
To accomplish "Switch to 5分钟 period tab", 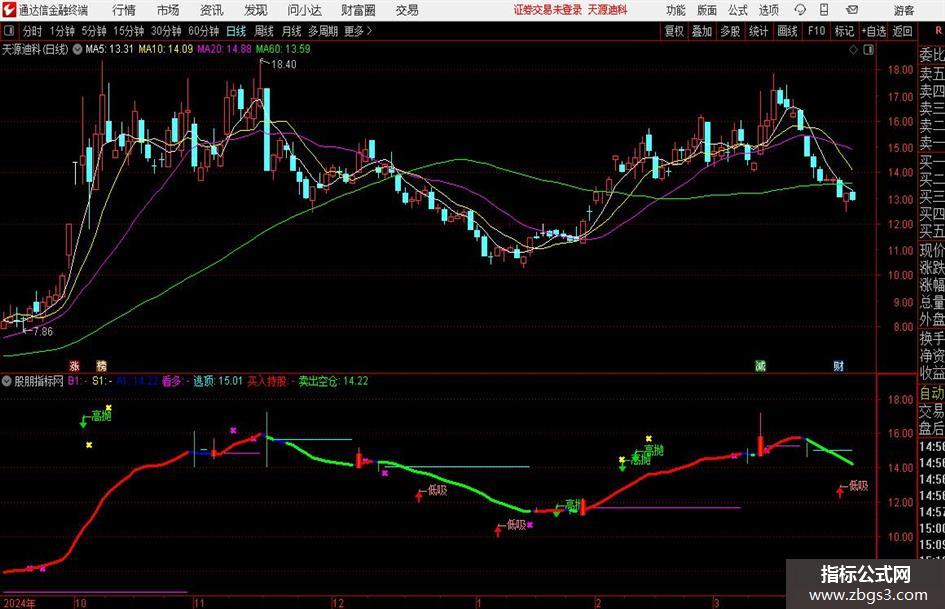I will click(94, 31).
